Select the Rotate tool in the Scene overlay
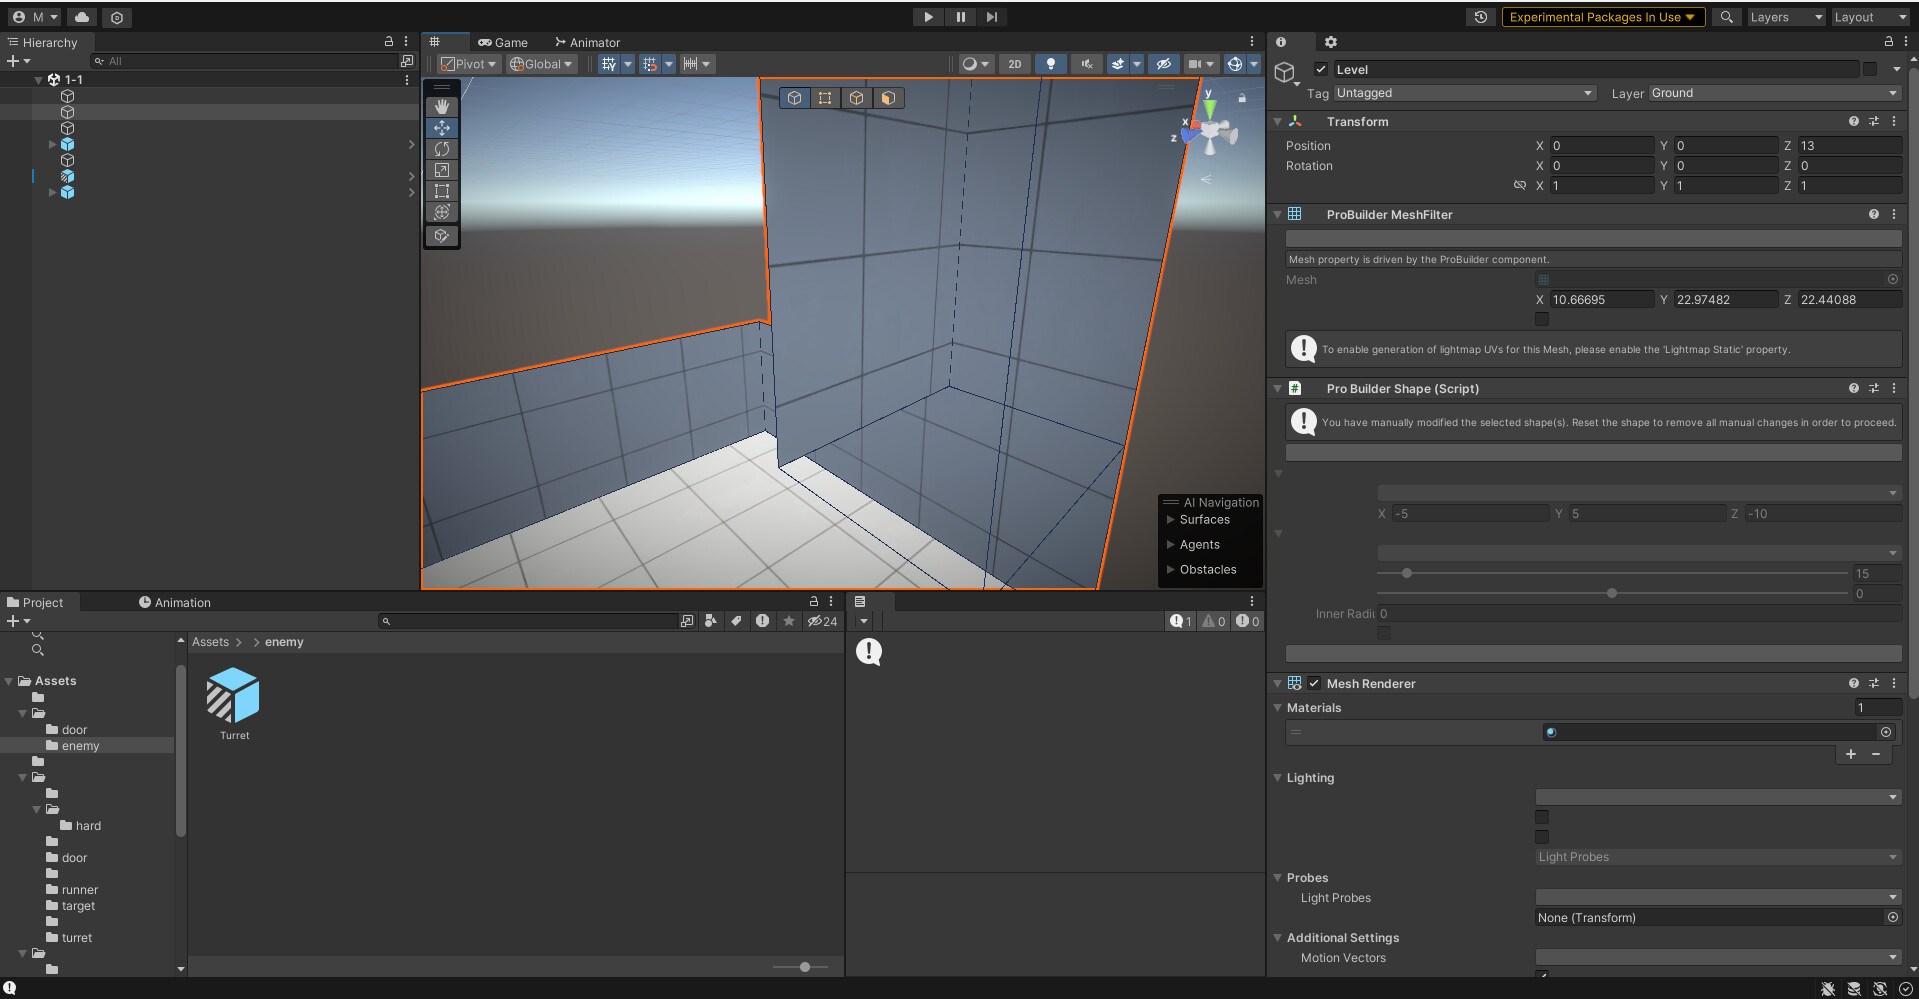This screenshot has width=1919, height=999. point(442,148)
